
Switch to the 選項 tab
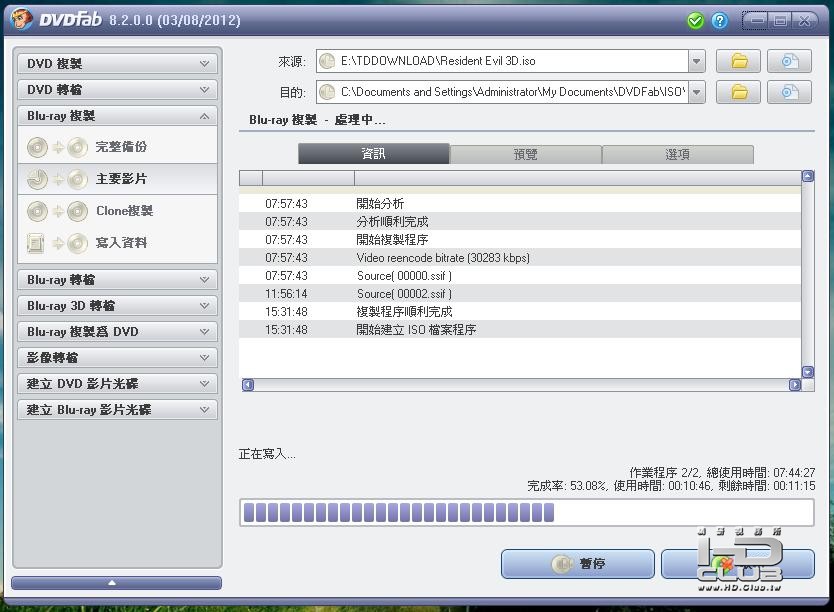pyautogui.click(x=678, y=154)
